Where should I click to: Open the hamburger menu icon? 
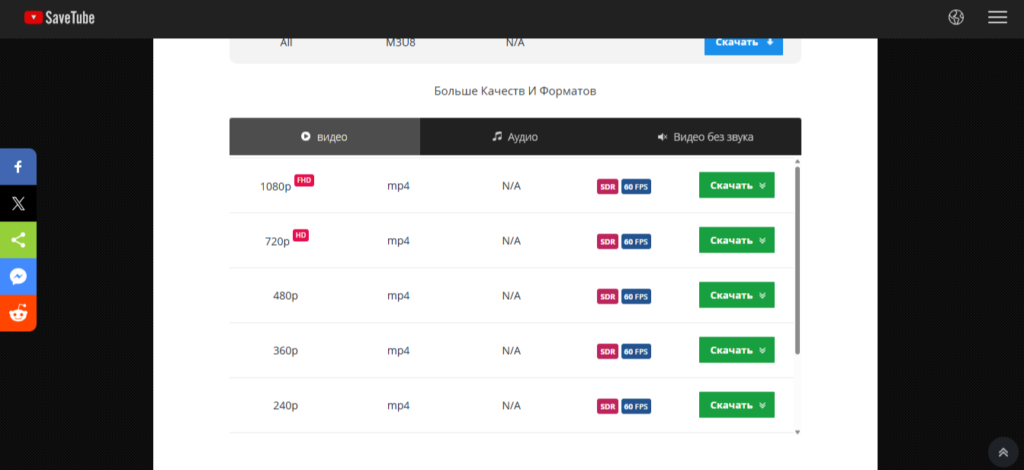tap(997, 17)
